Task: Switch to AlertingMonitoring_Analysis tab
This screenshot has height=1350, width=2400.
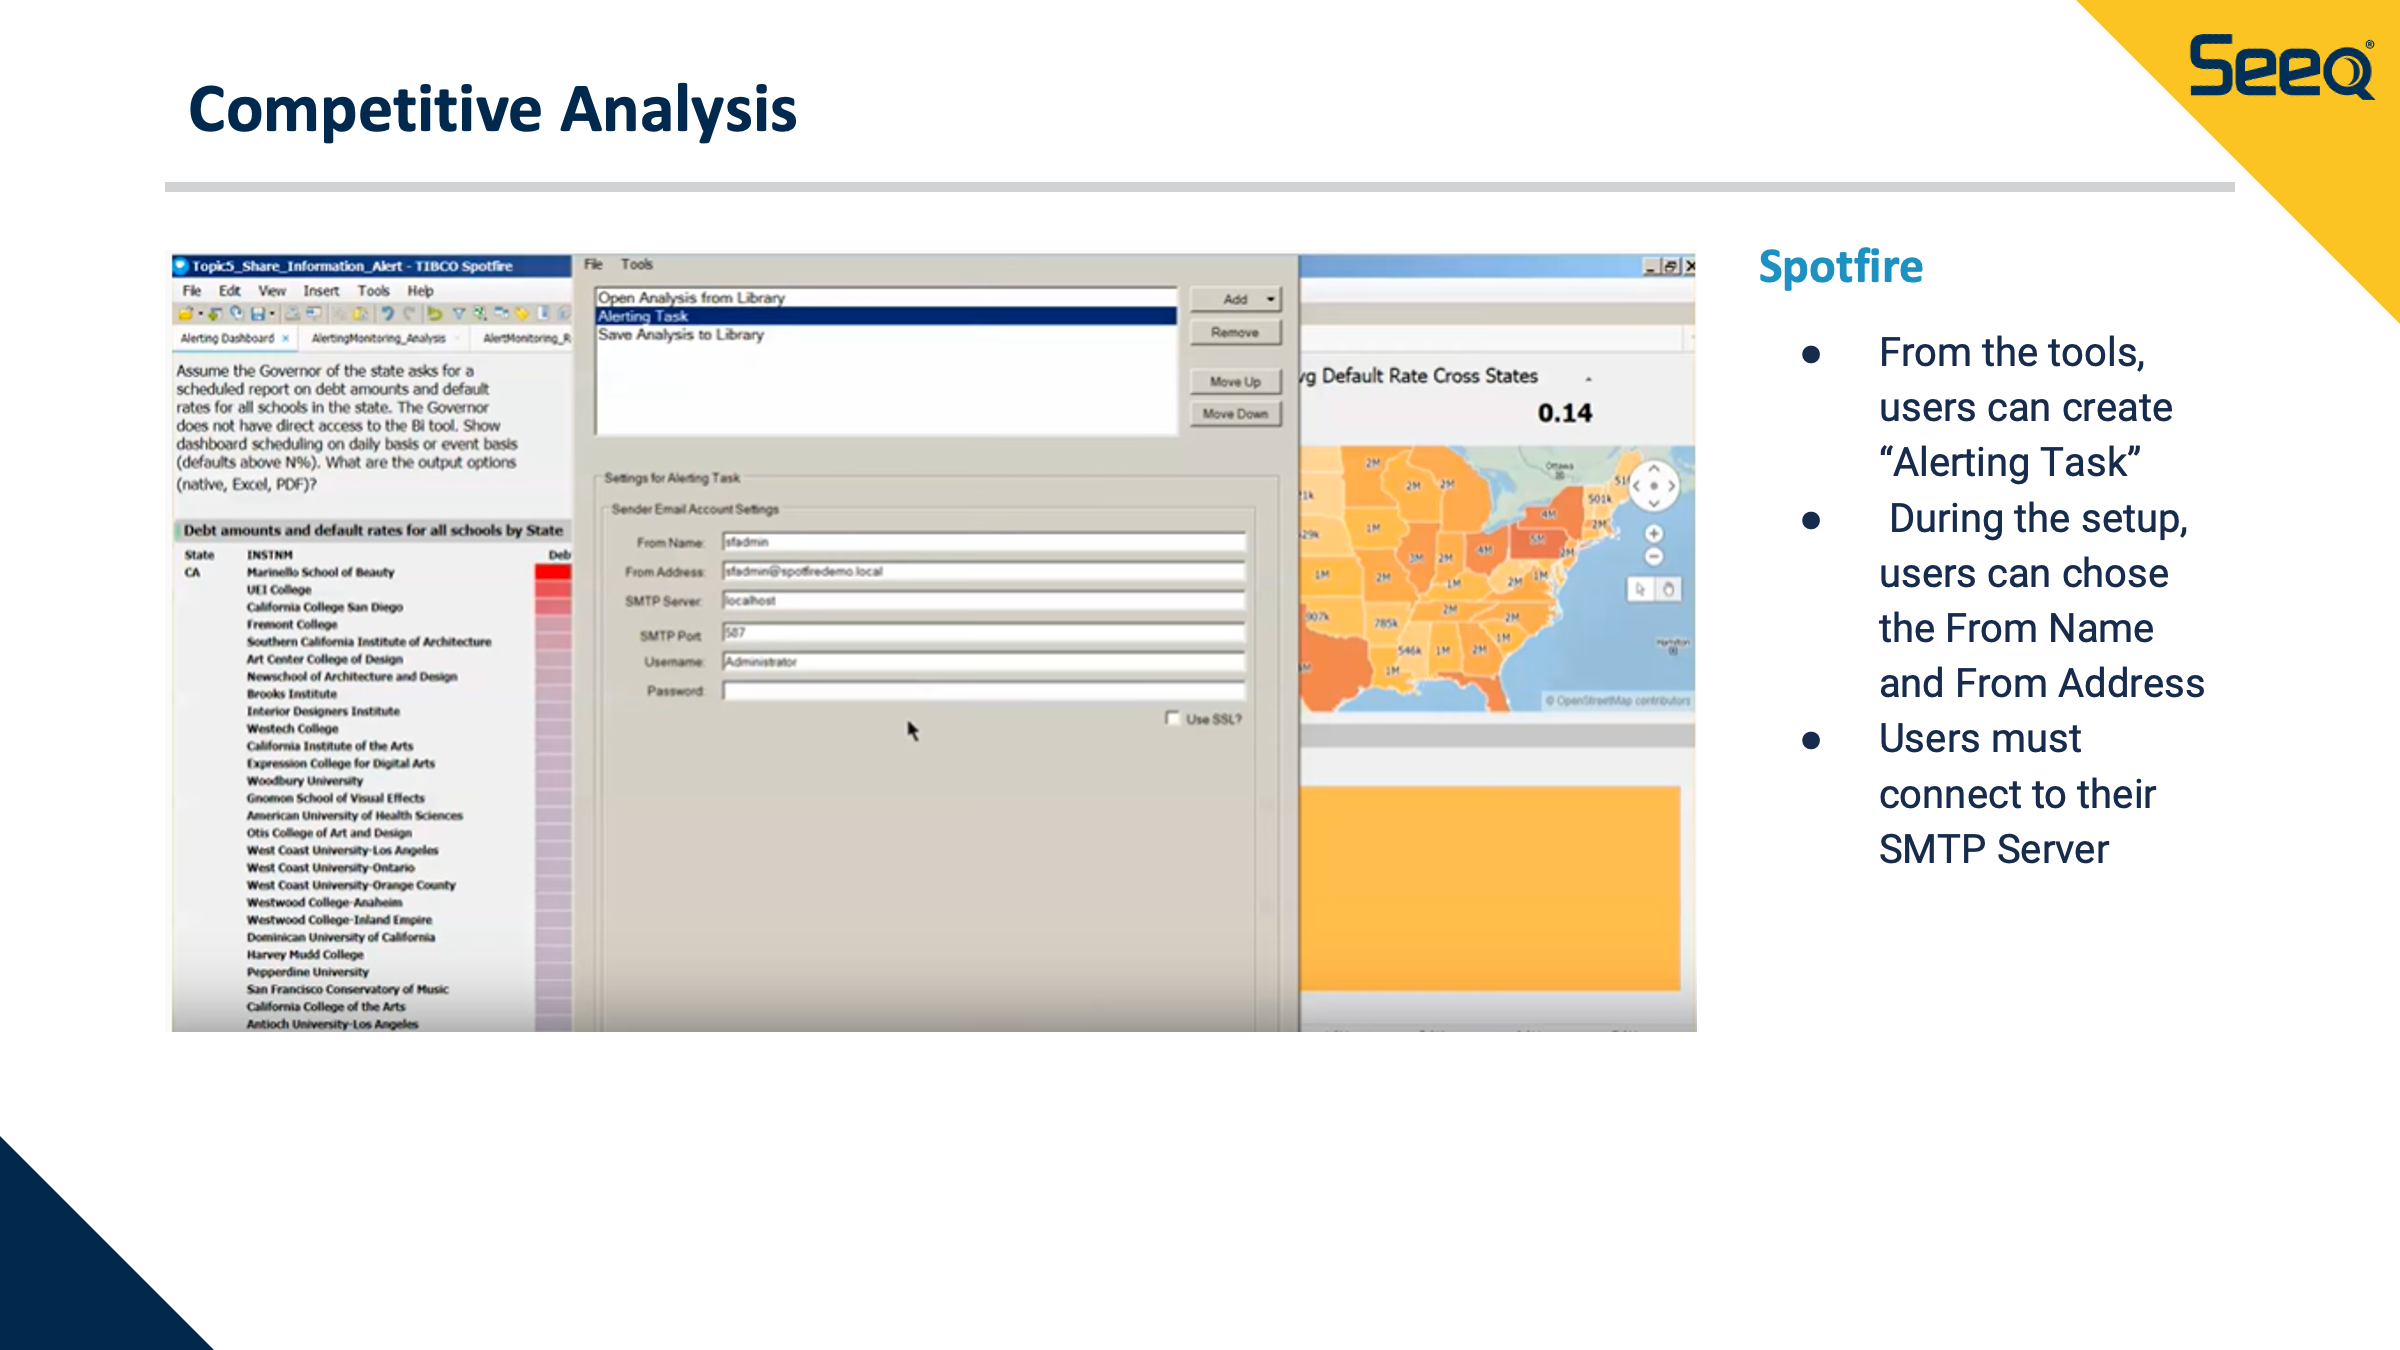Action: [378, 339]
